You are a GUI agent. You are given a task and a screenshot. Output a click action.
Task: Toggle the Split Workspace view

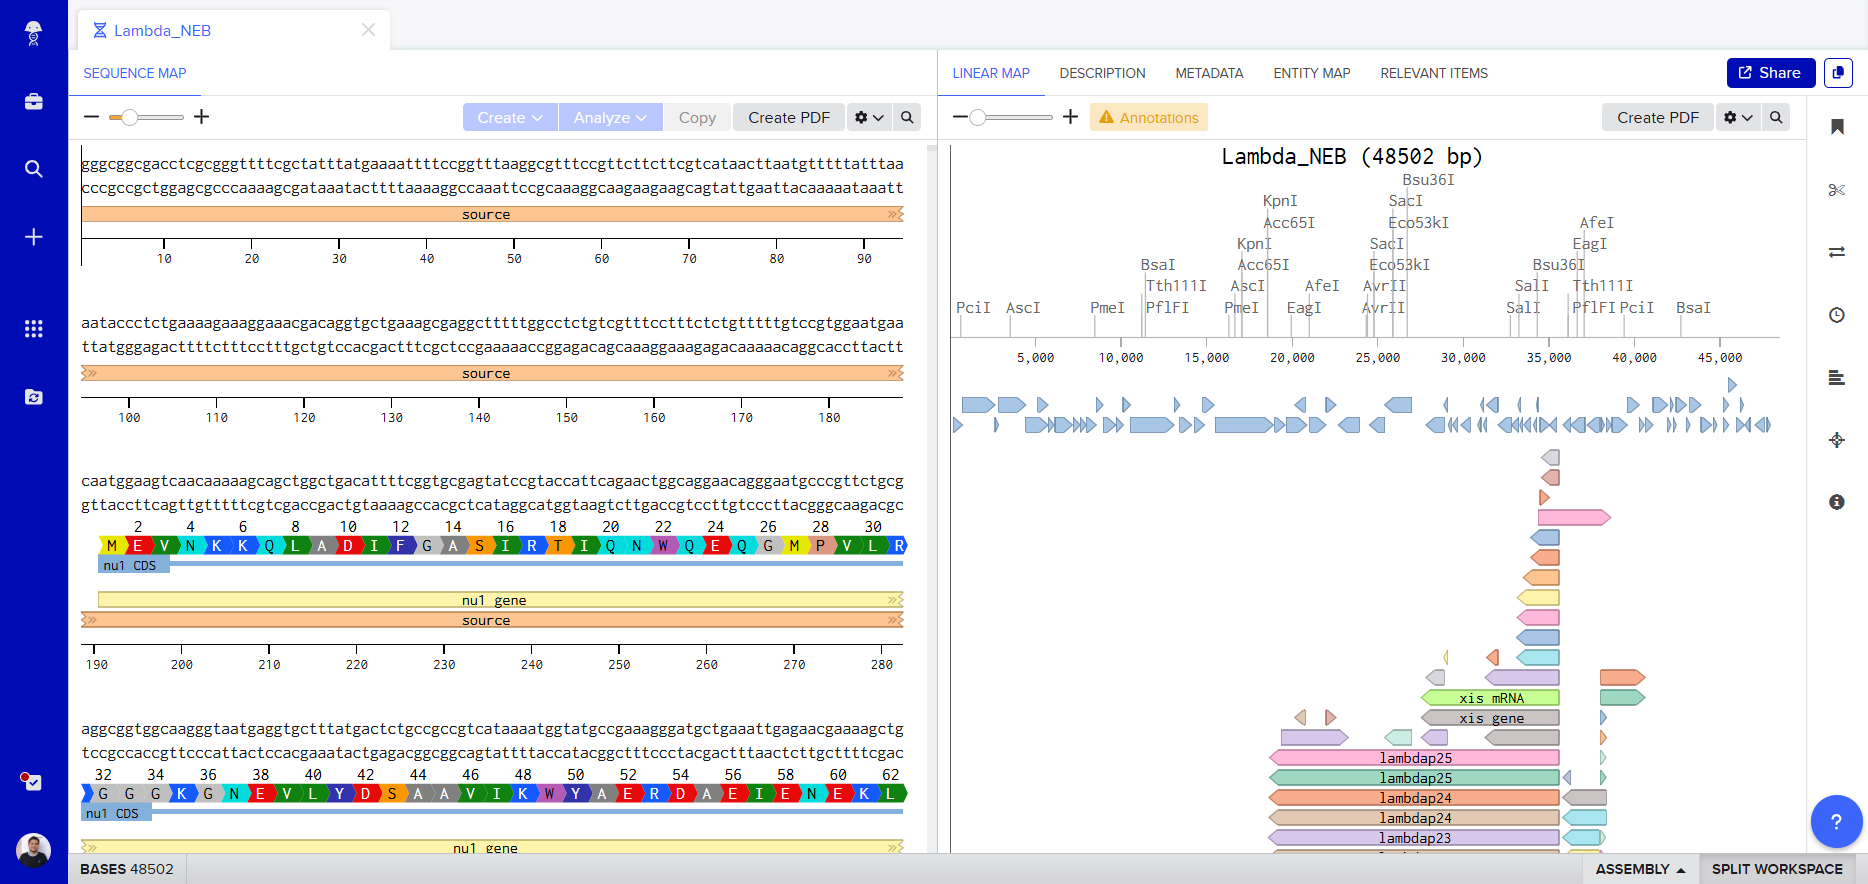(1776, 869)
